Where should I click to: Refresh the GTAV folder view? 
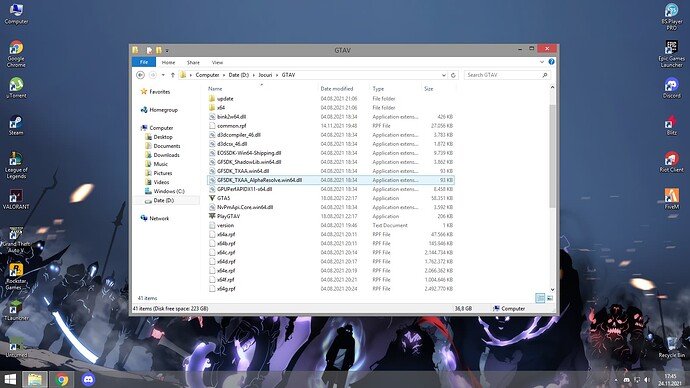(x=453, y=75)
